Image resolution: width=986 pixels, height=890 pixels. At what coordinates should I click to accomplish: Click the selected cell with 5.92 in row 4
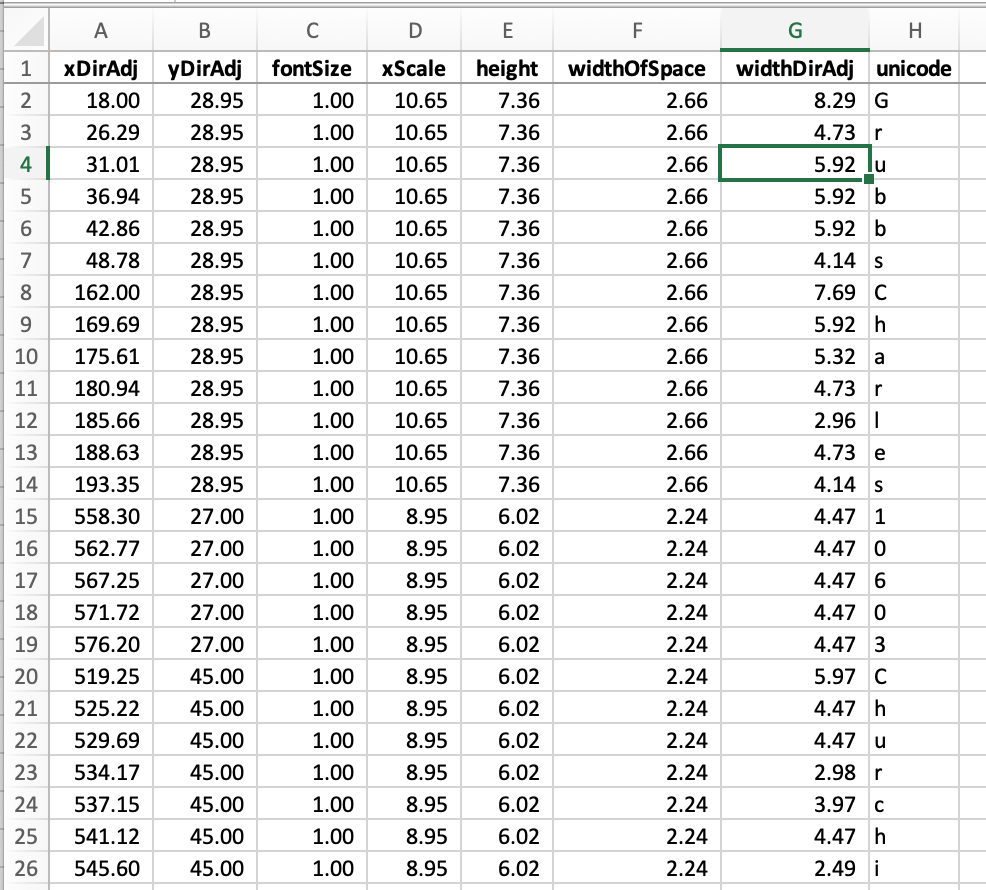click(x=794, y=164)
